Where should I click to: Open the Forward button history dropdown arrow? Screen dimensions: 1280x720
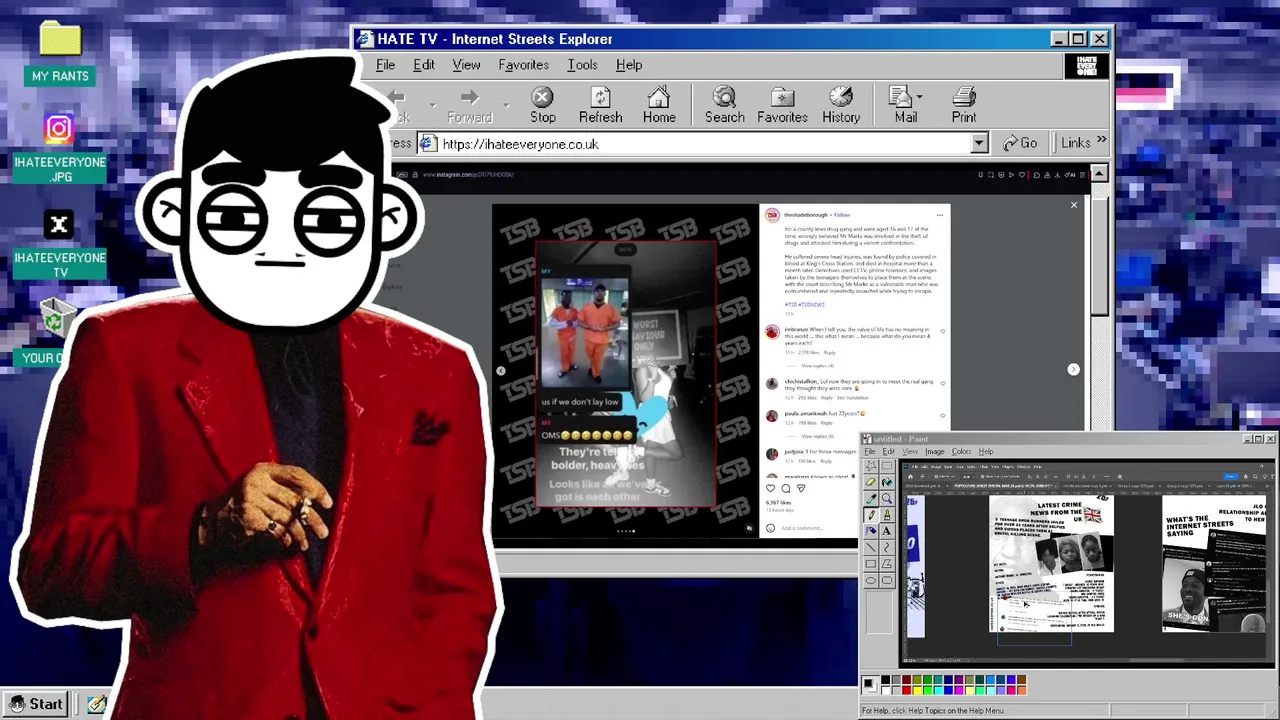click(506, 104)
